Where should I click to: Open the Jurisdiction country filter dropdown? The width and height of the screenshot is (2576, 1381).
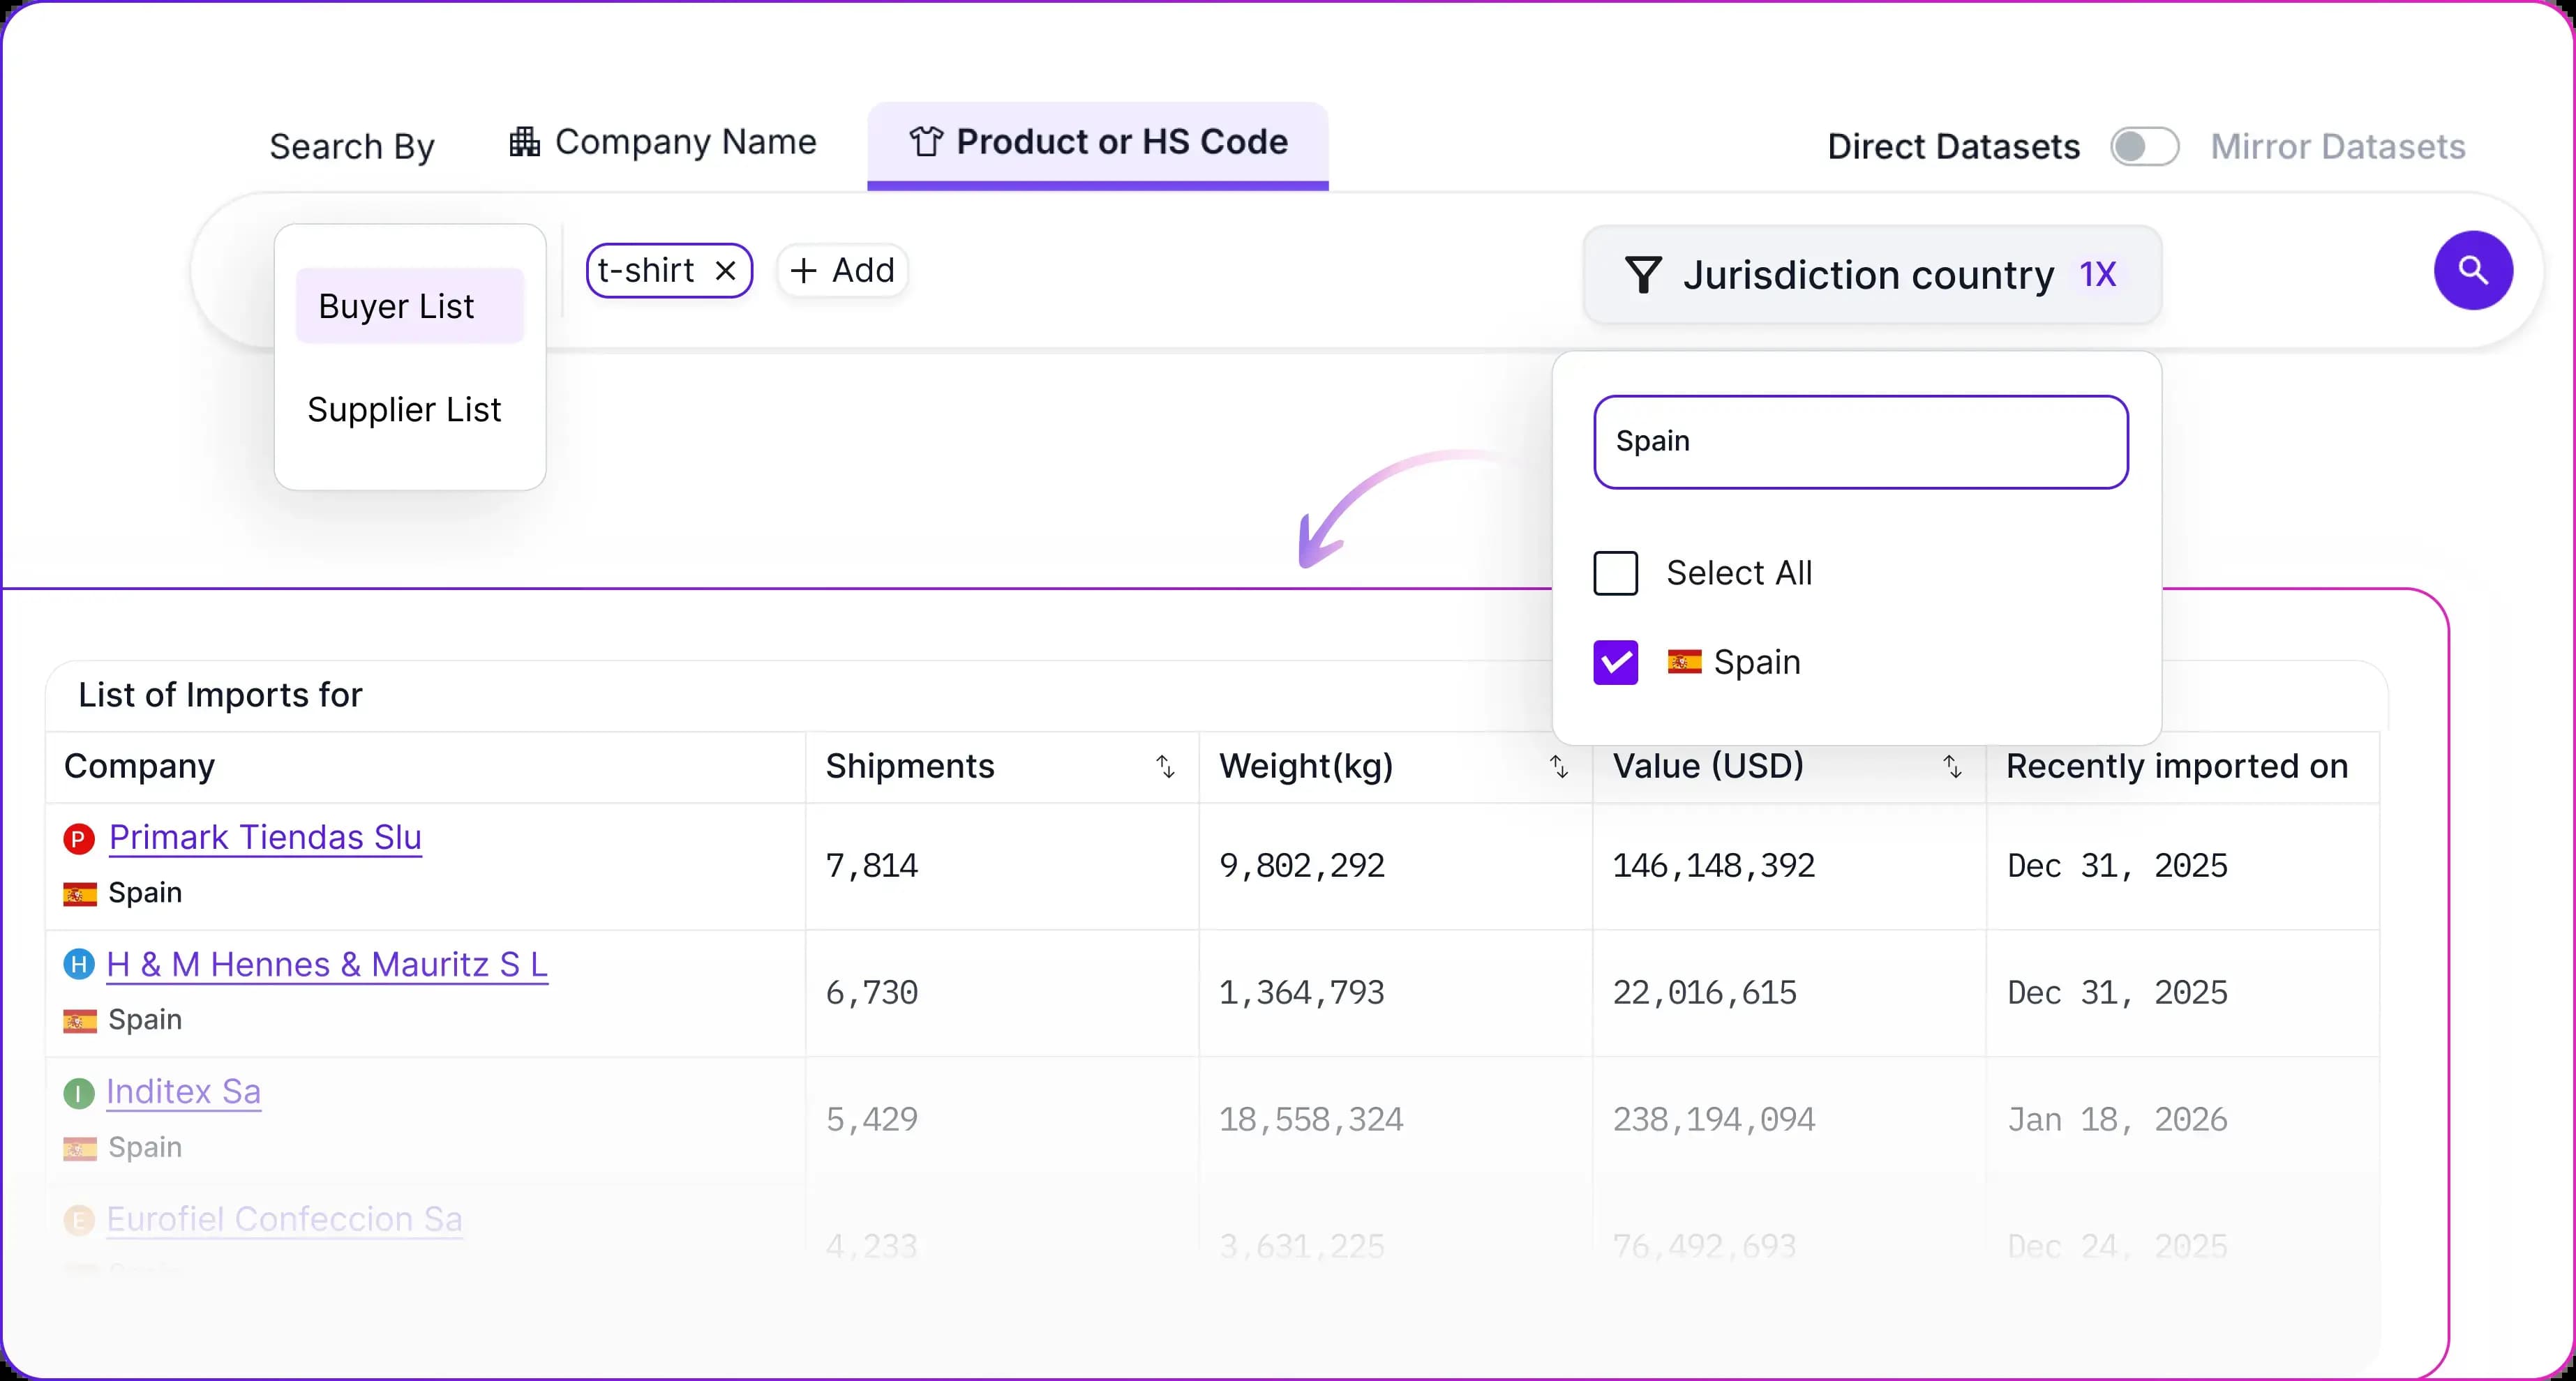[1870, 275]
